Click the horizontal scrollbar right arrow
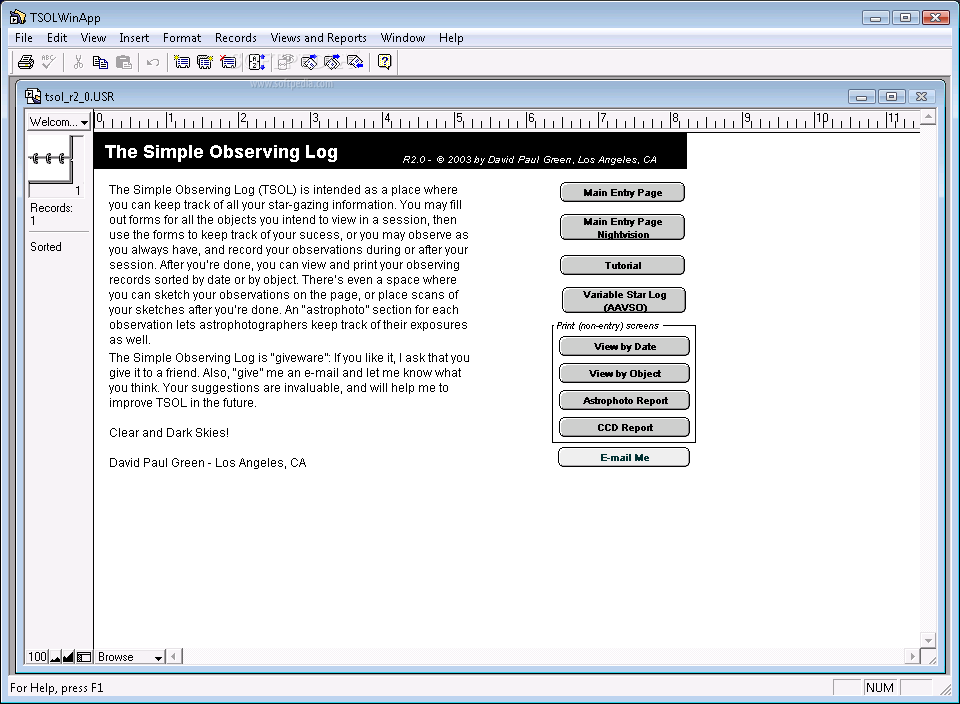This screenshot has height=704, width=960. (912, 657)
